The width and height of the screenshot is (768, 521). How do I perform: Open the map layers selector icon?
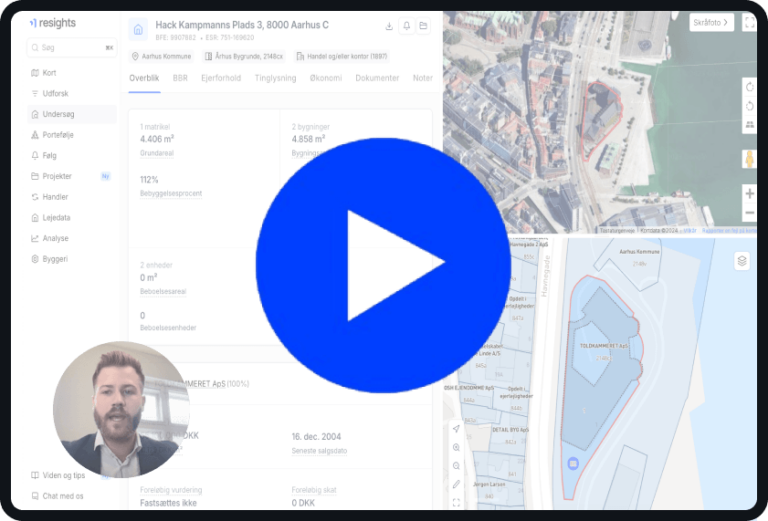click(741, 260)
